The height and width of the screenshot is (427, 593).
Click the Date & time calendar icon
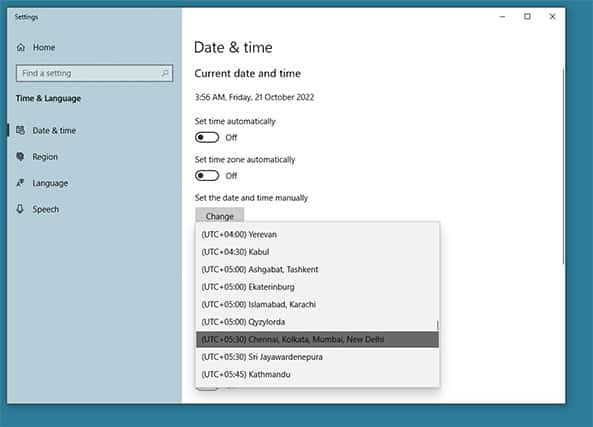(x=20, y=130)
